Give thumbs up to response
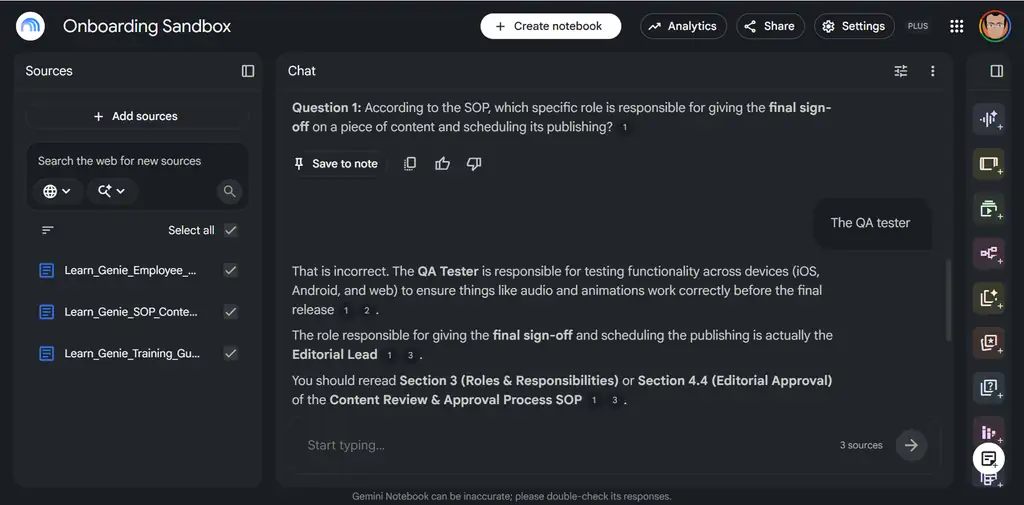This screenshot has height=505, width=1024. click(442, 163)
